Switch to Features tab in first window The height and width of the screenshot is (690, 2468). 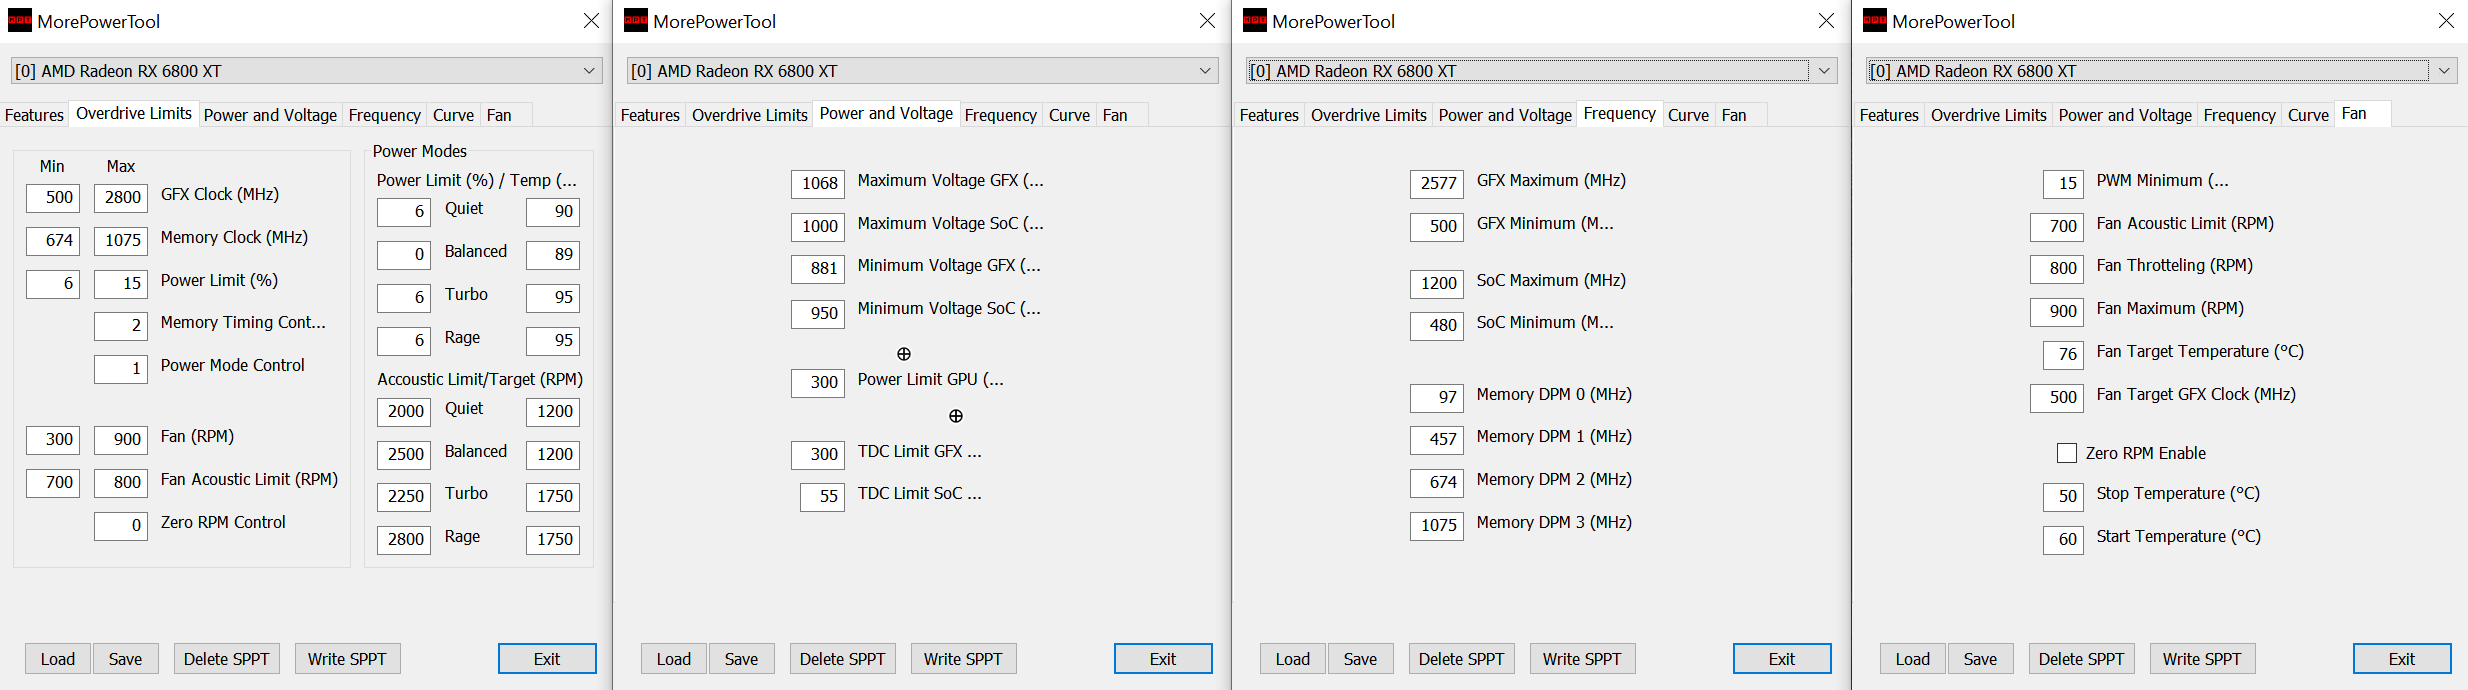(x=34, y=115)
